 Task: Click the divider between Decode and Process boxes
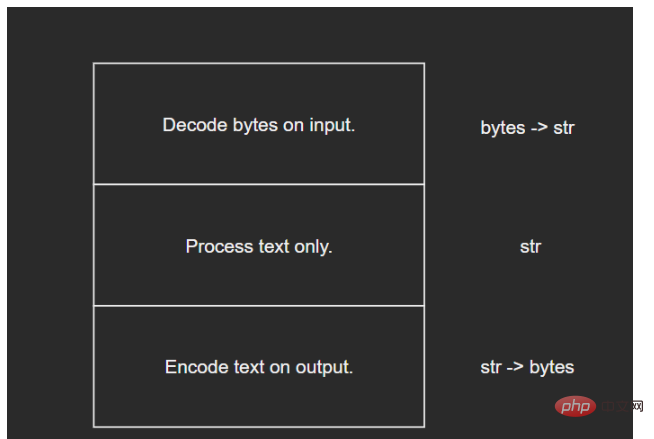coord(259,184)
